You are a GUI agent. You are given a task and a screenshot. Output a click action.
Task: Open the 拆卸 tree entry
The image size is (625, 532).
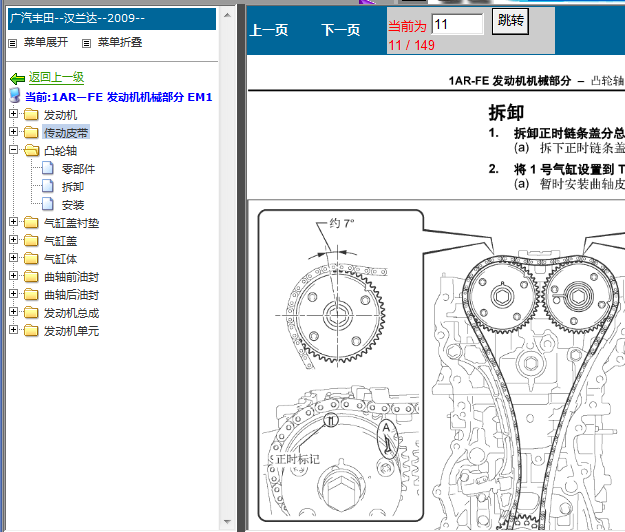pyautogui.click(x=73, y=187)
